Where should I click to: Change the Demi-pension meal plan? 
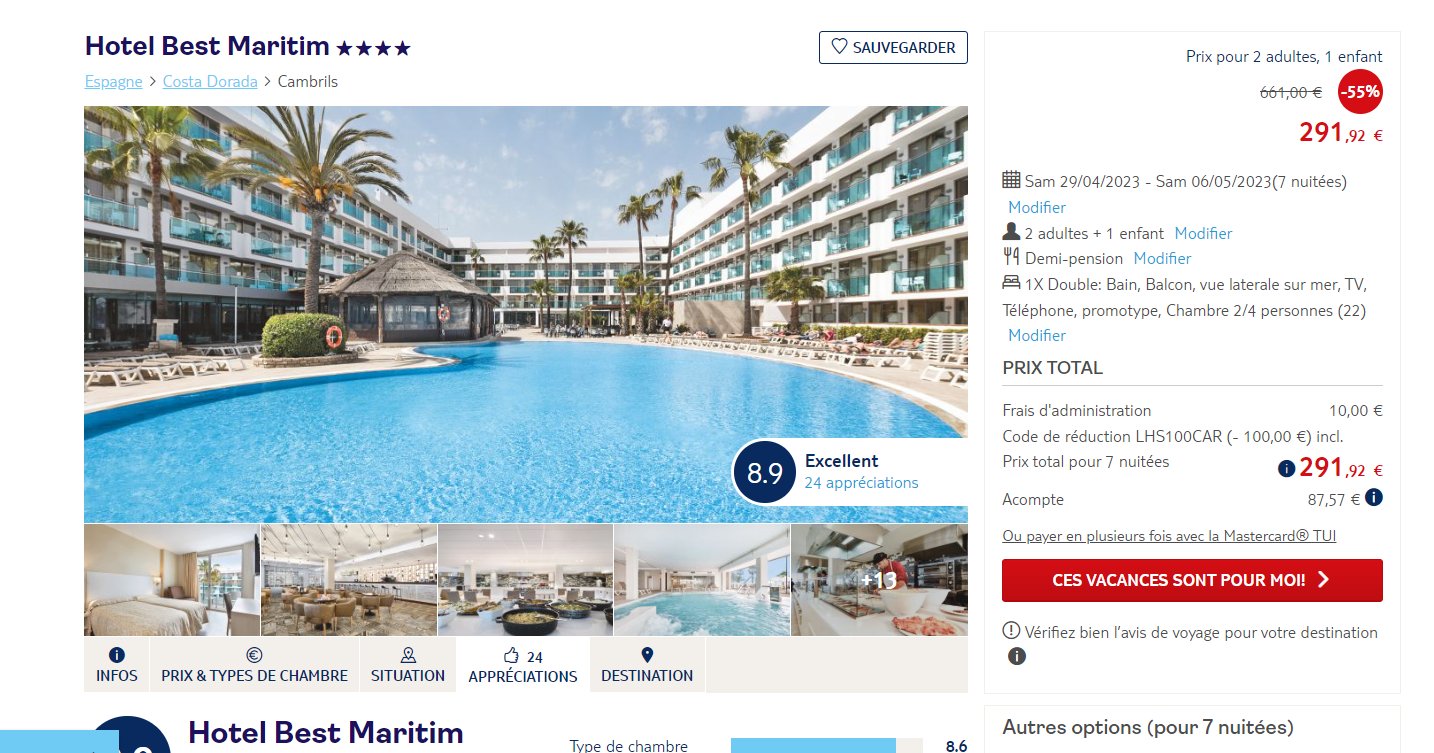point(1162,258)
